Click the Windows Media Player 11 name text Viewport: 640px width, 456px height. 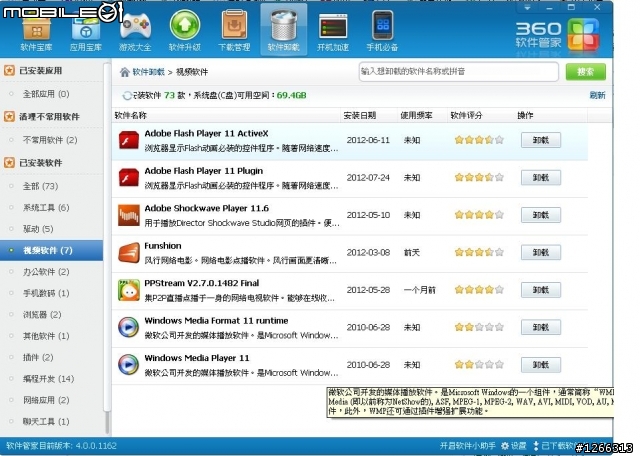click(197, 358)
